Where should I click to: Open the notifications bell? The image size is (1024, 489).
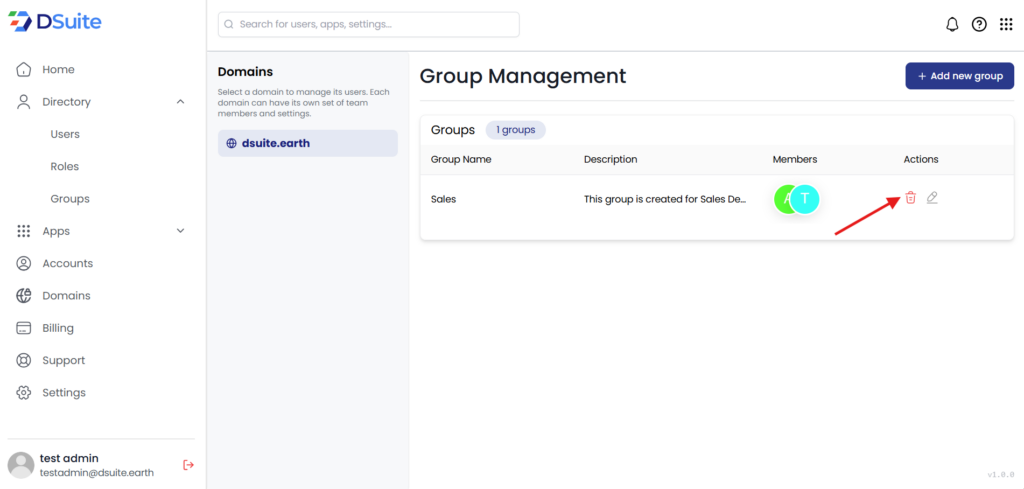tap(952, 25)
